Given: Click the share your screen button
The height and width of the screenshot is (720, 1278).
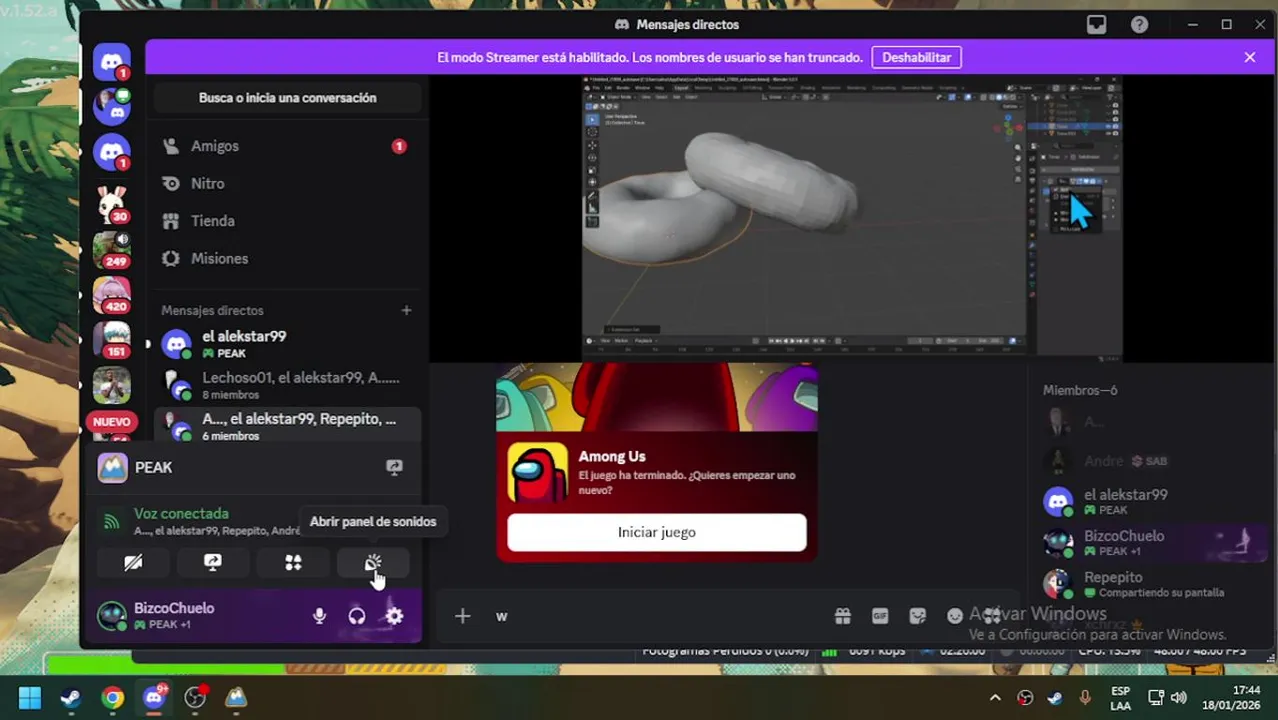Looking at the screenshot, I should tap(213, 563).
